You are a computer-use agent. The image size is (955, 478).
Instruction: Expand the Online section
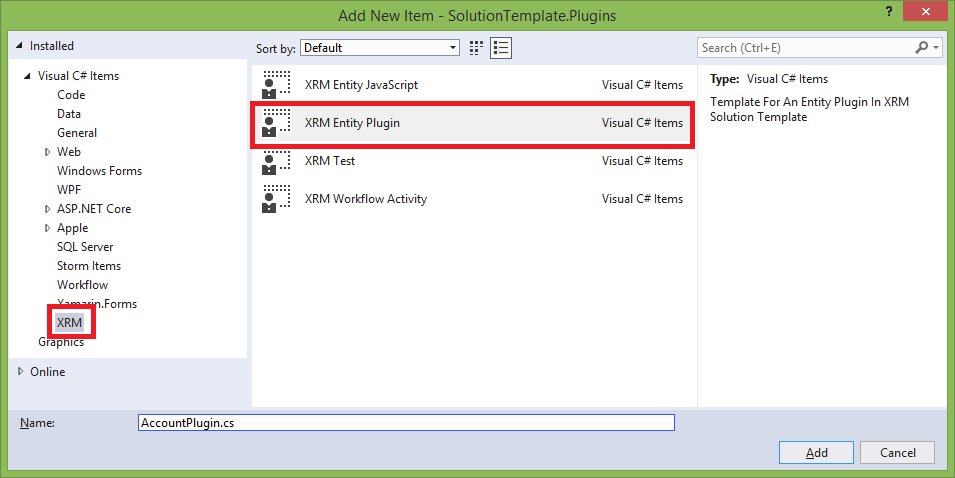(x=22, y=372)
